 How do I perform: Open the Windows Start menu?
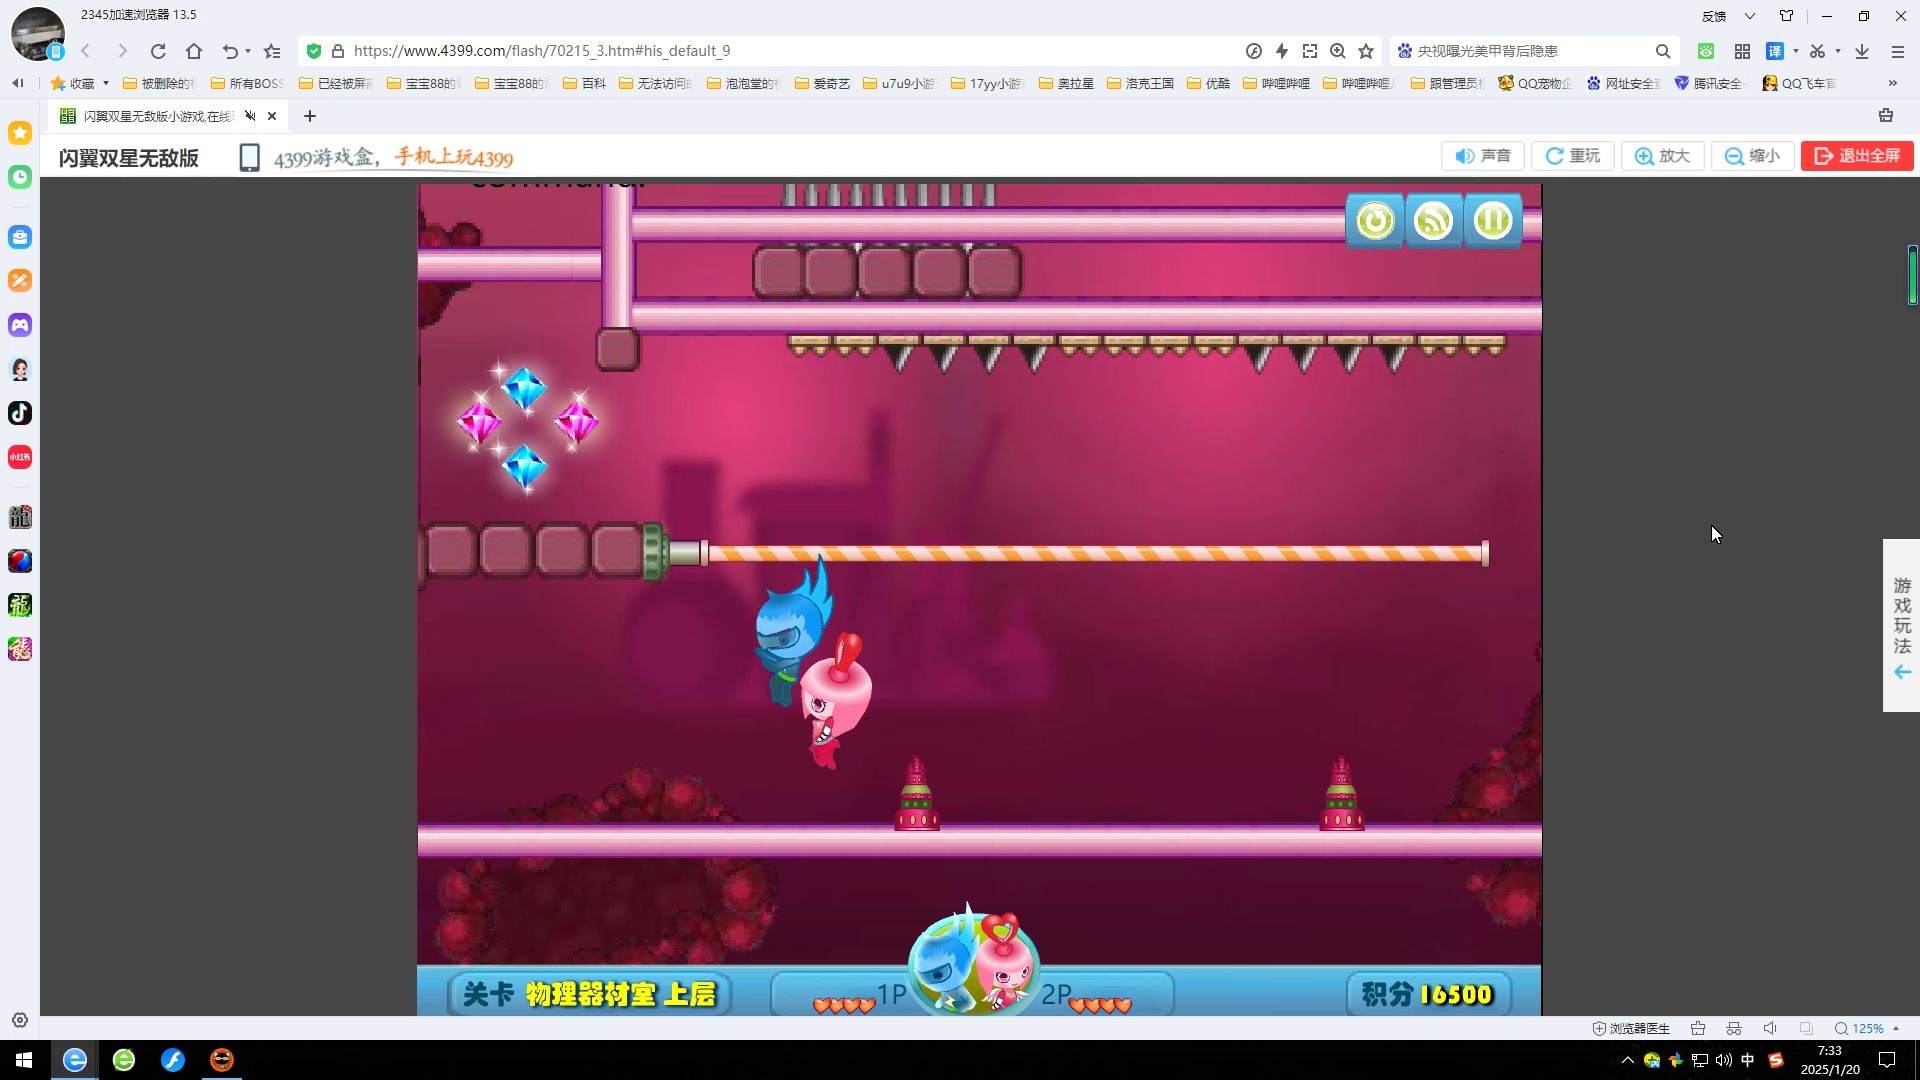(24, 1060)
